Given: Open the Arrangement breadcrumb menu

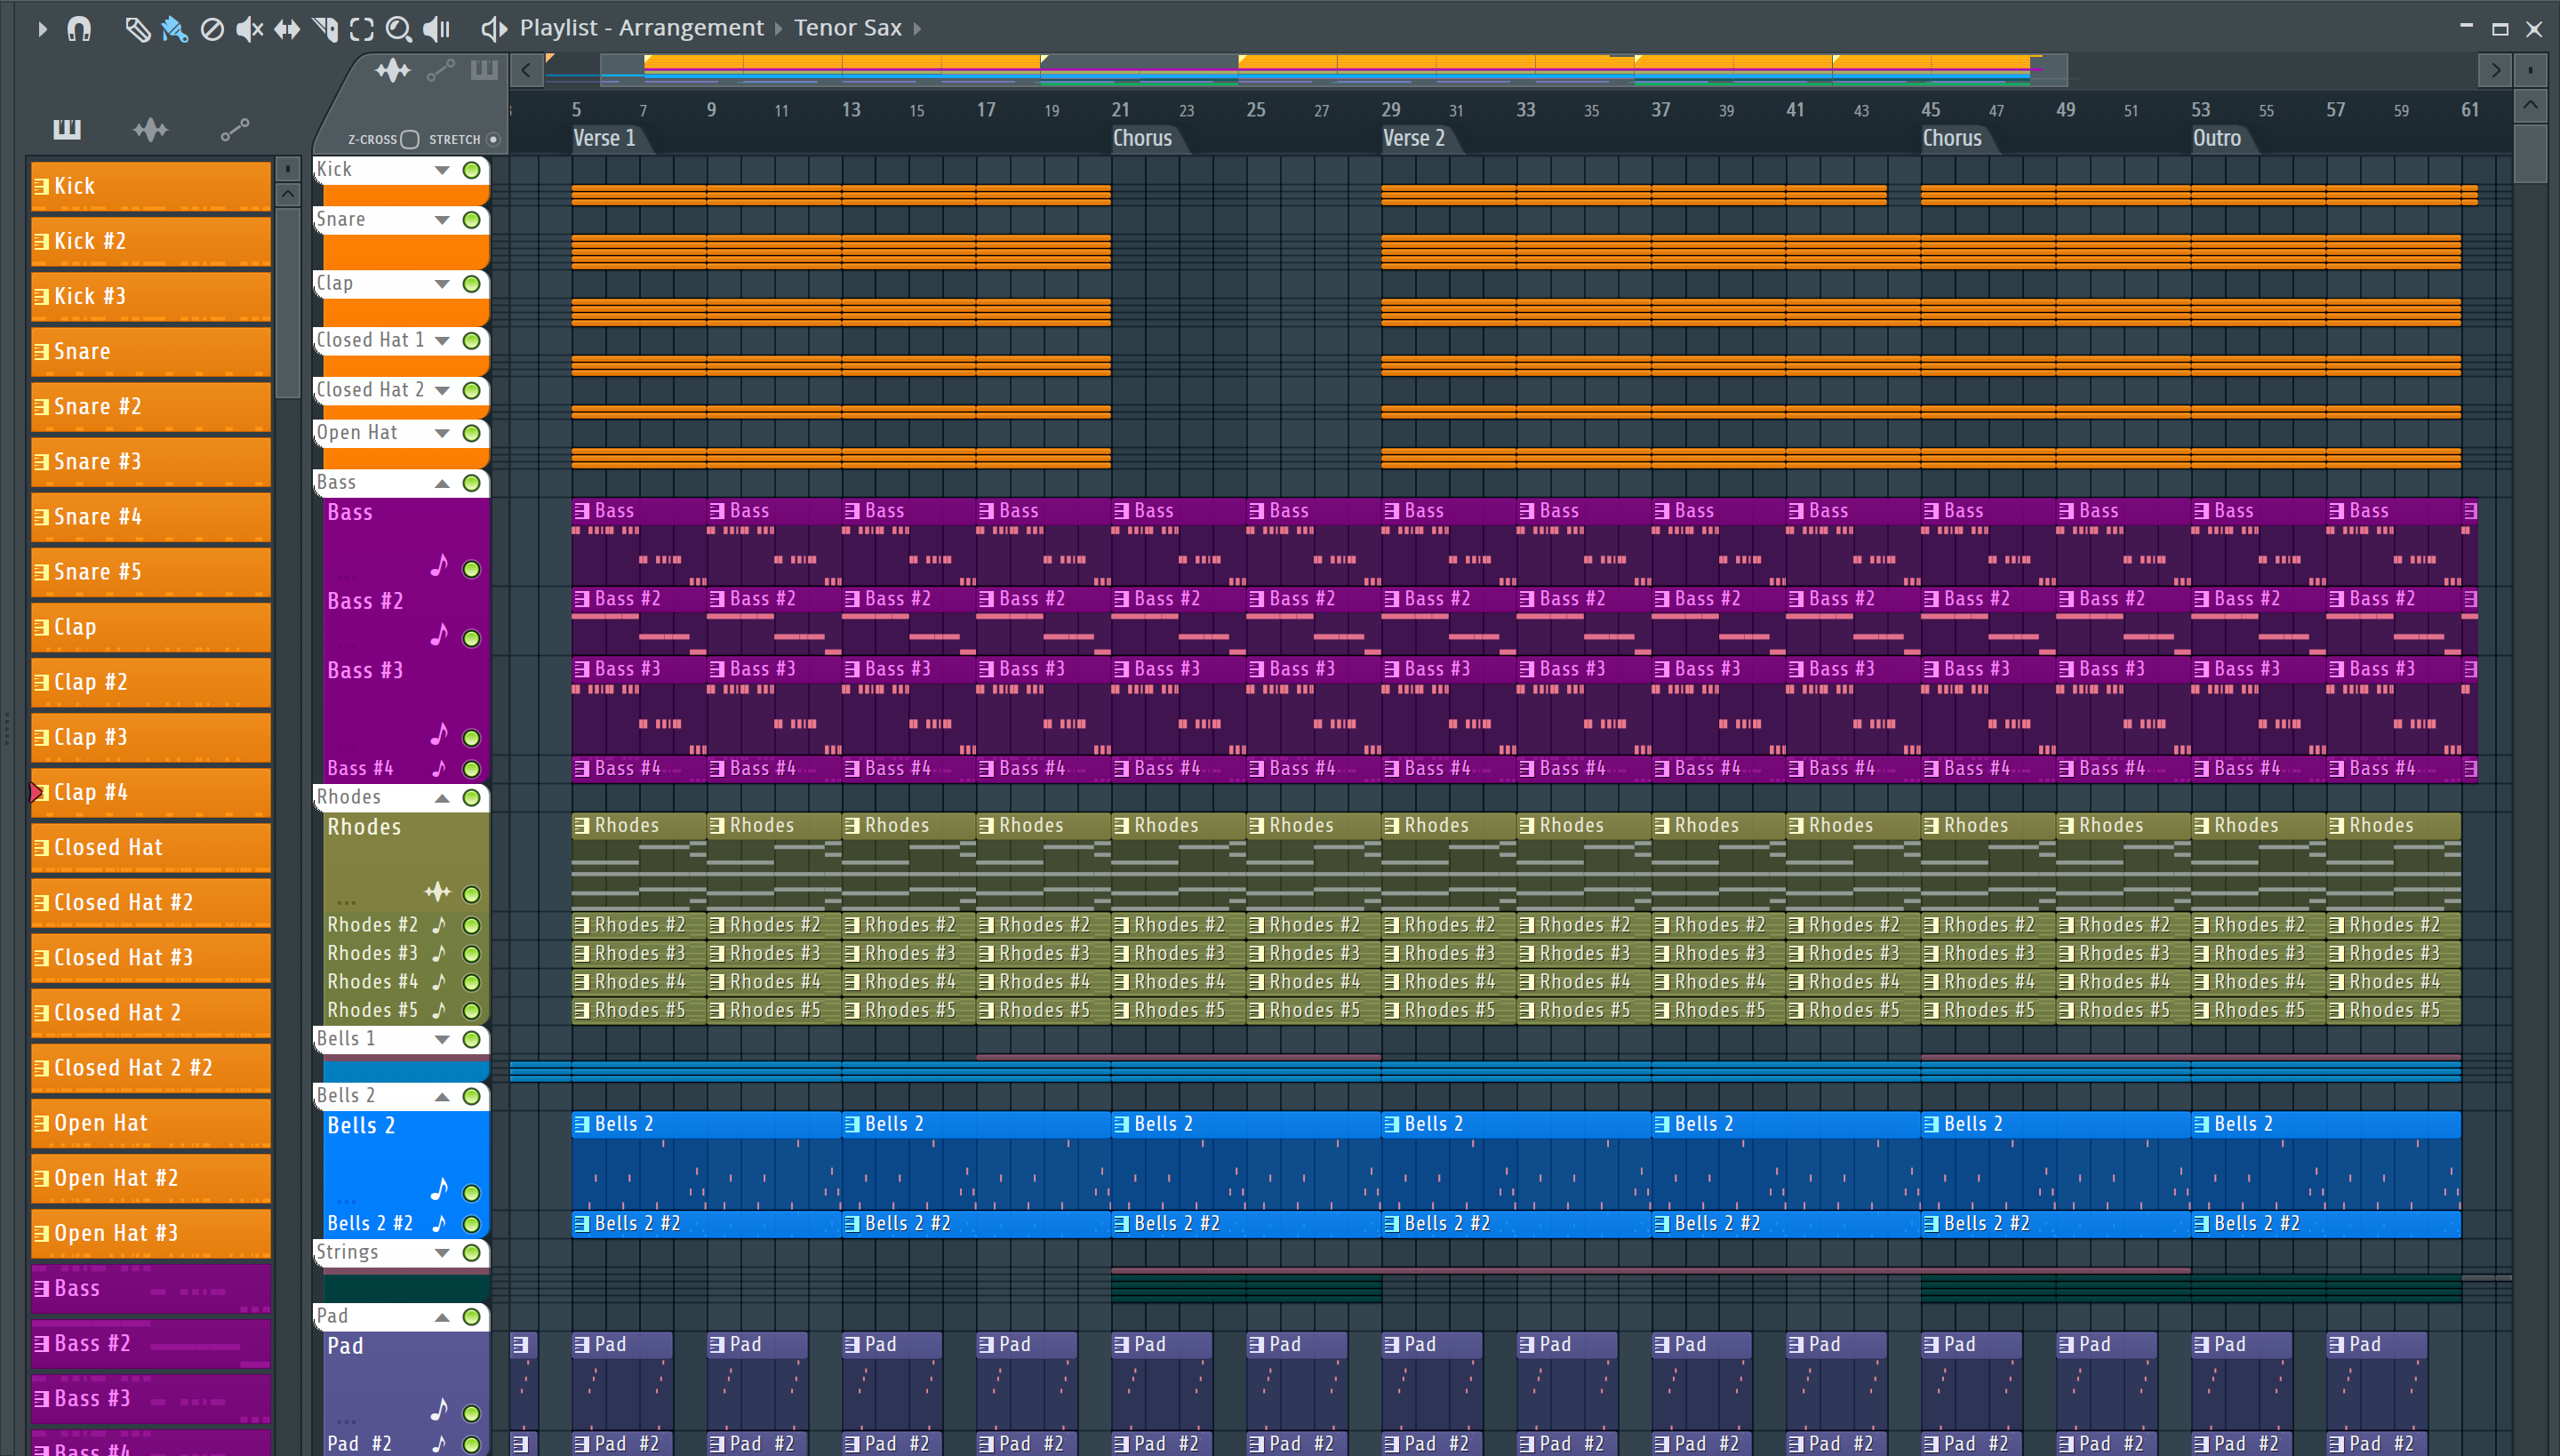Looking at the screenshot, I should (x=690, y=28).
